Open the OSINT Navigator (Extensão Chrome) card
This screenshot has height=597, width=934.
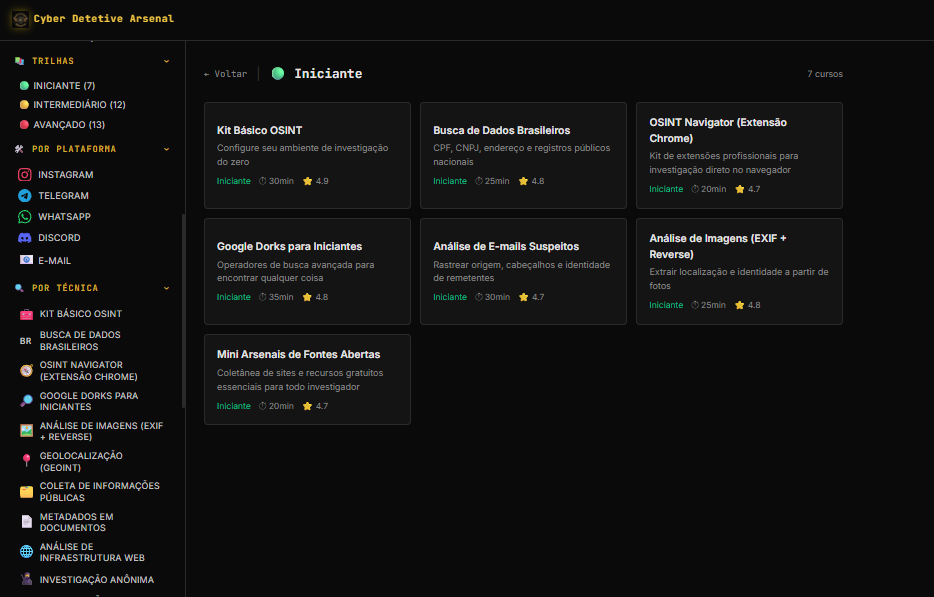click(x=739, y=156)
